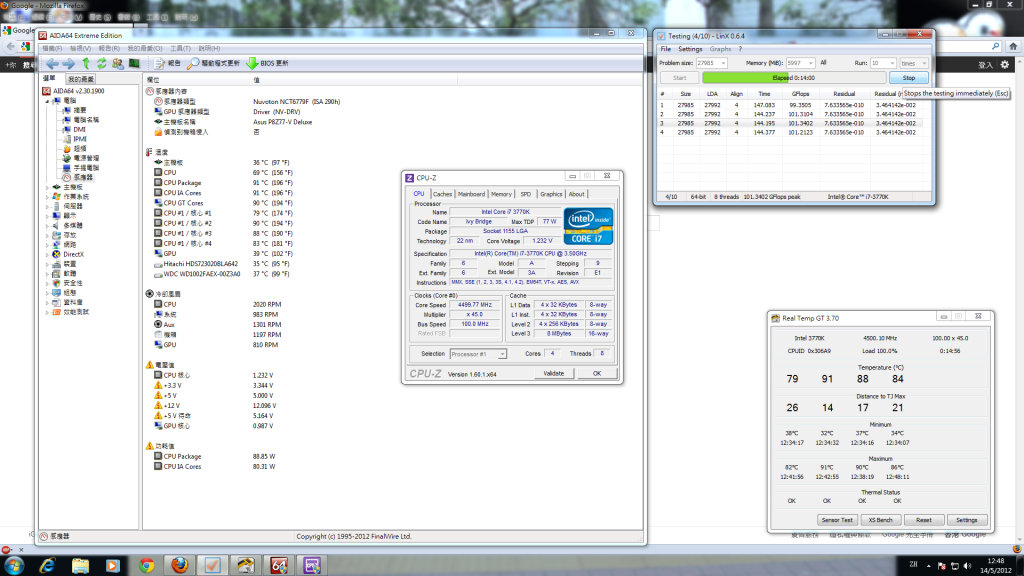
Task: Open the Windows Start menu
Action: point(14,565)
